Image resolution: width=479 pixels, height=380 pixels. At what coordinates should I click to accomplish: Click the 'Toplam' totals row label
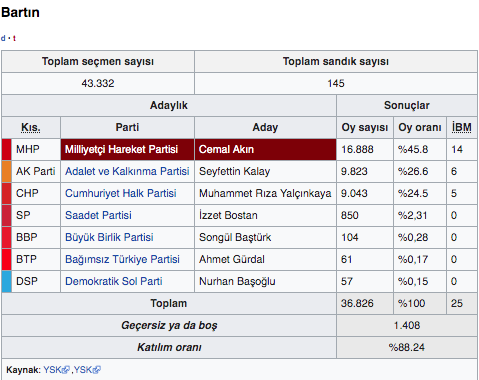click(x=169, y=303)
